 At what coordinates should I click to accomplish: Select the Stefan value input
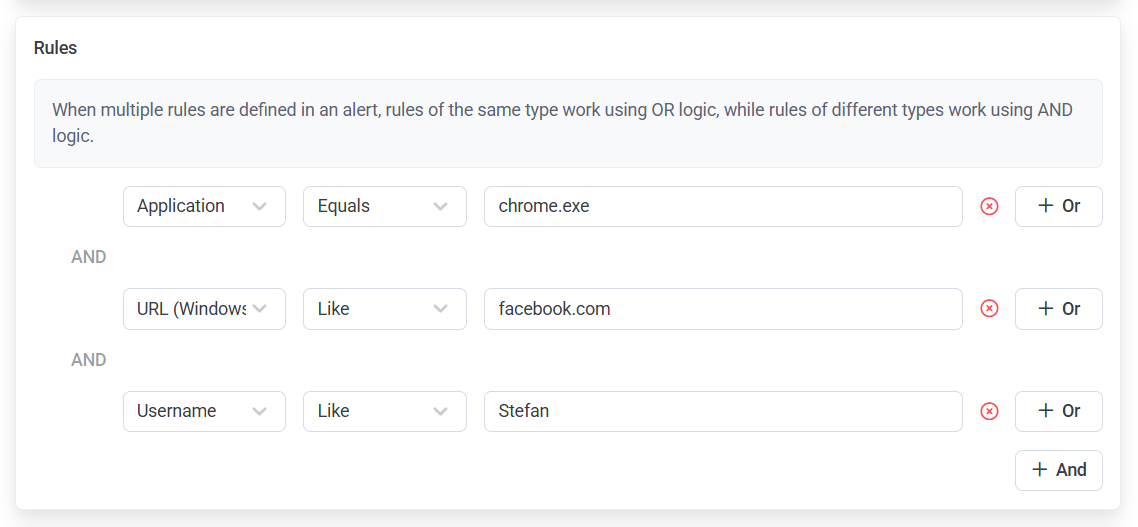click(x=722, y=411)
